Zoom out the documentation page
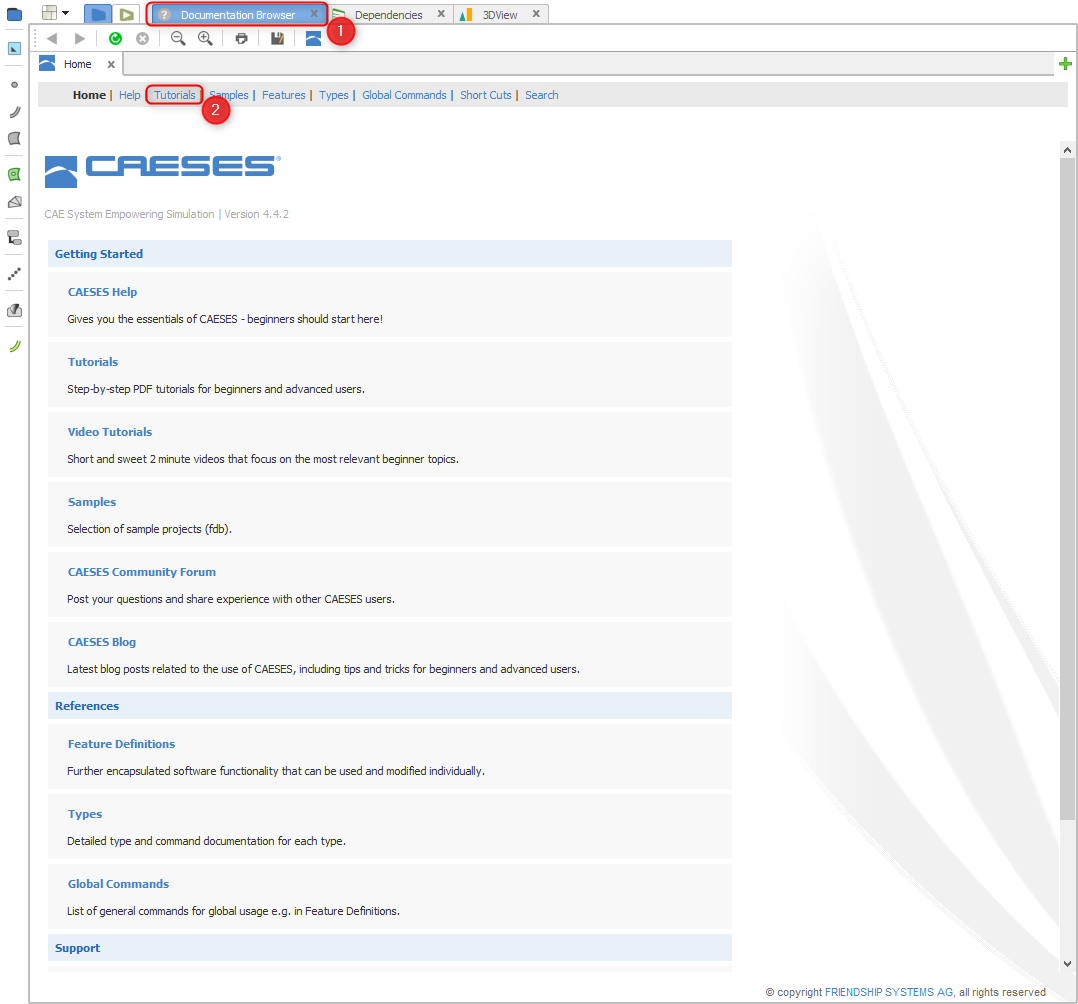The width and height of the screenshot is (1078, 1004). pyautogui.click(x=178, y=39)
